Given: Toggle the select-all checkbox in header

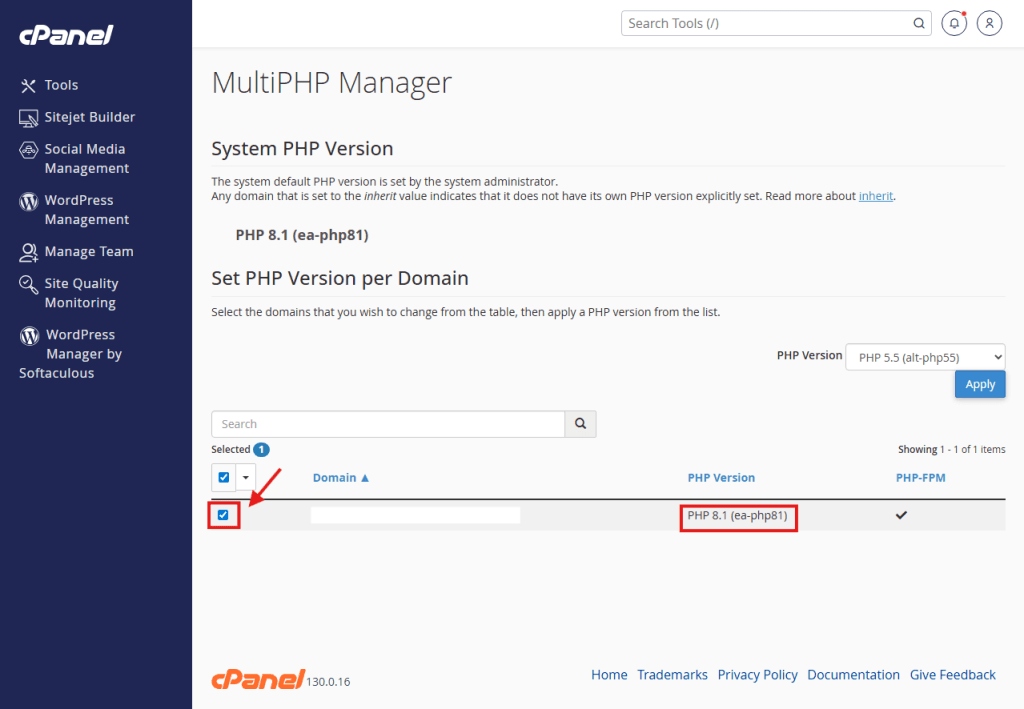Looking at the screenshot, I should (224, 478).
